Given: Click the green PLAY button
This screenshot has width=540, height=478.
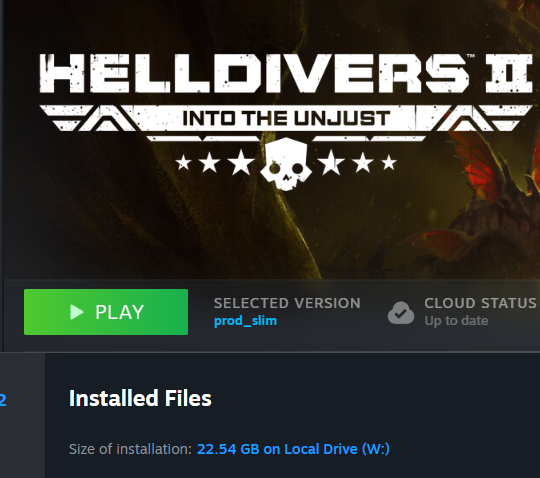Looking at the screenshot, I should pyautogui.click(x=106, y=312).
